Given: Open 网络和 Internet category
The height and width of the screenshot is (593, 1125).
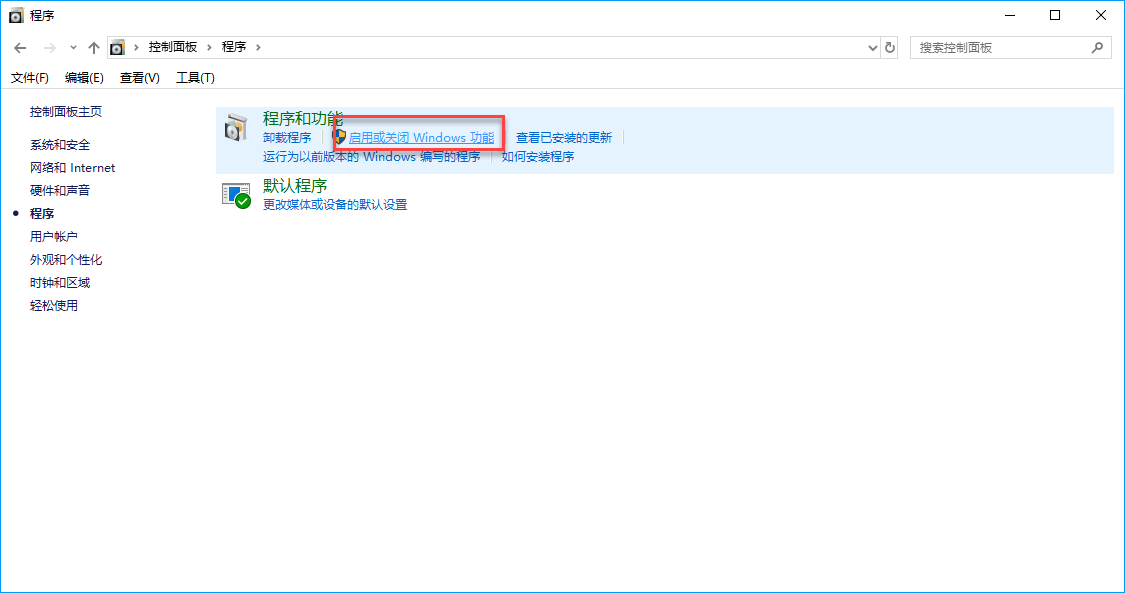Looking at the screenshot, I should [x=72, y=168].
